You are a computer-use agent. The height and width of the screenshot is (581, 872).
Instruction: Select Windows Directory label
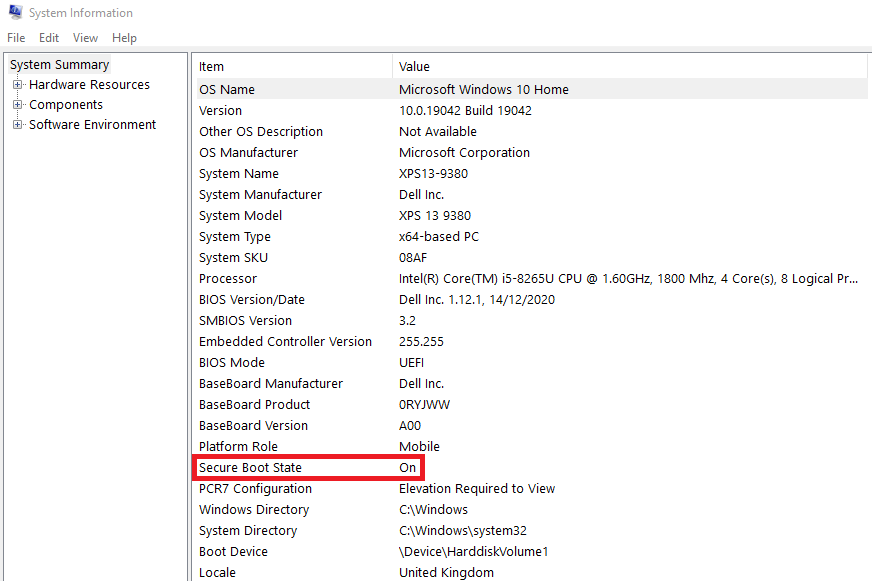coord(254,510)
